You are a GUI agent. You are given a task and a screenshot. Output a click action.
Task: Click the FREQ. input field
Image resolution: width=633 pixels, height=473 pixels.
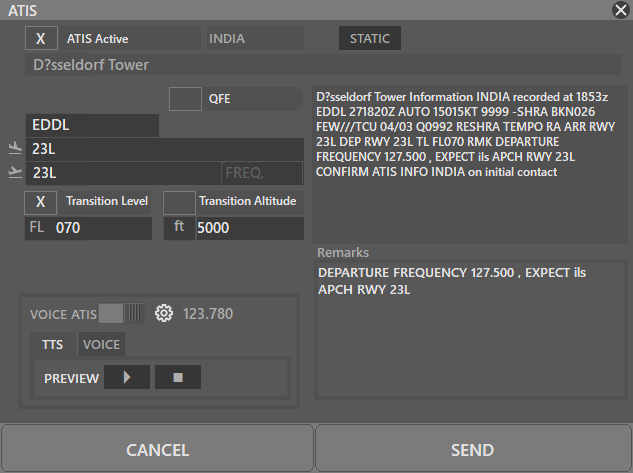pos(262,173)
